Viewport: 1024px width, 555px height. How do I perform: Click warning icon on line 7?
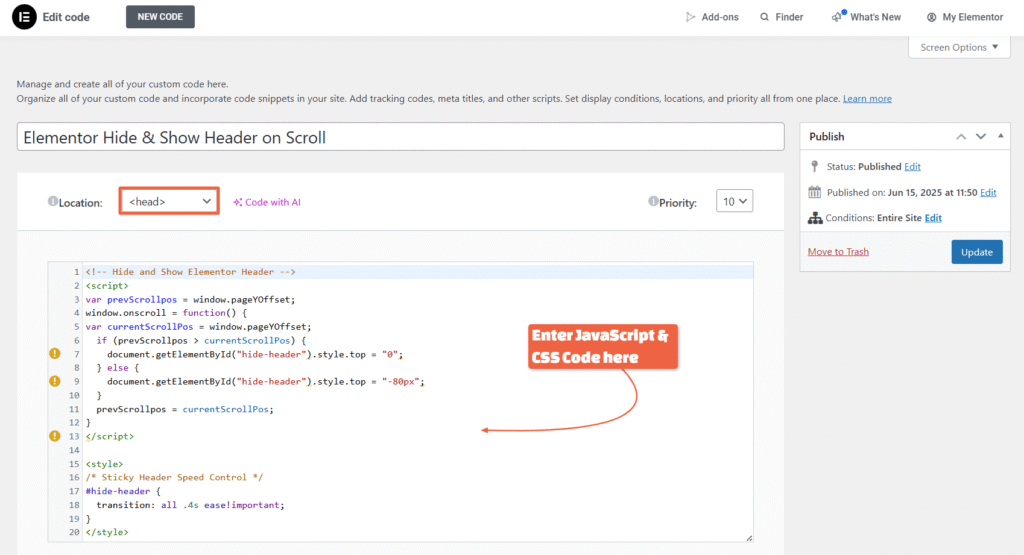click(55, 353)
